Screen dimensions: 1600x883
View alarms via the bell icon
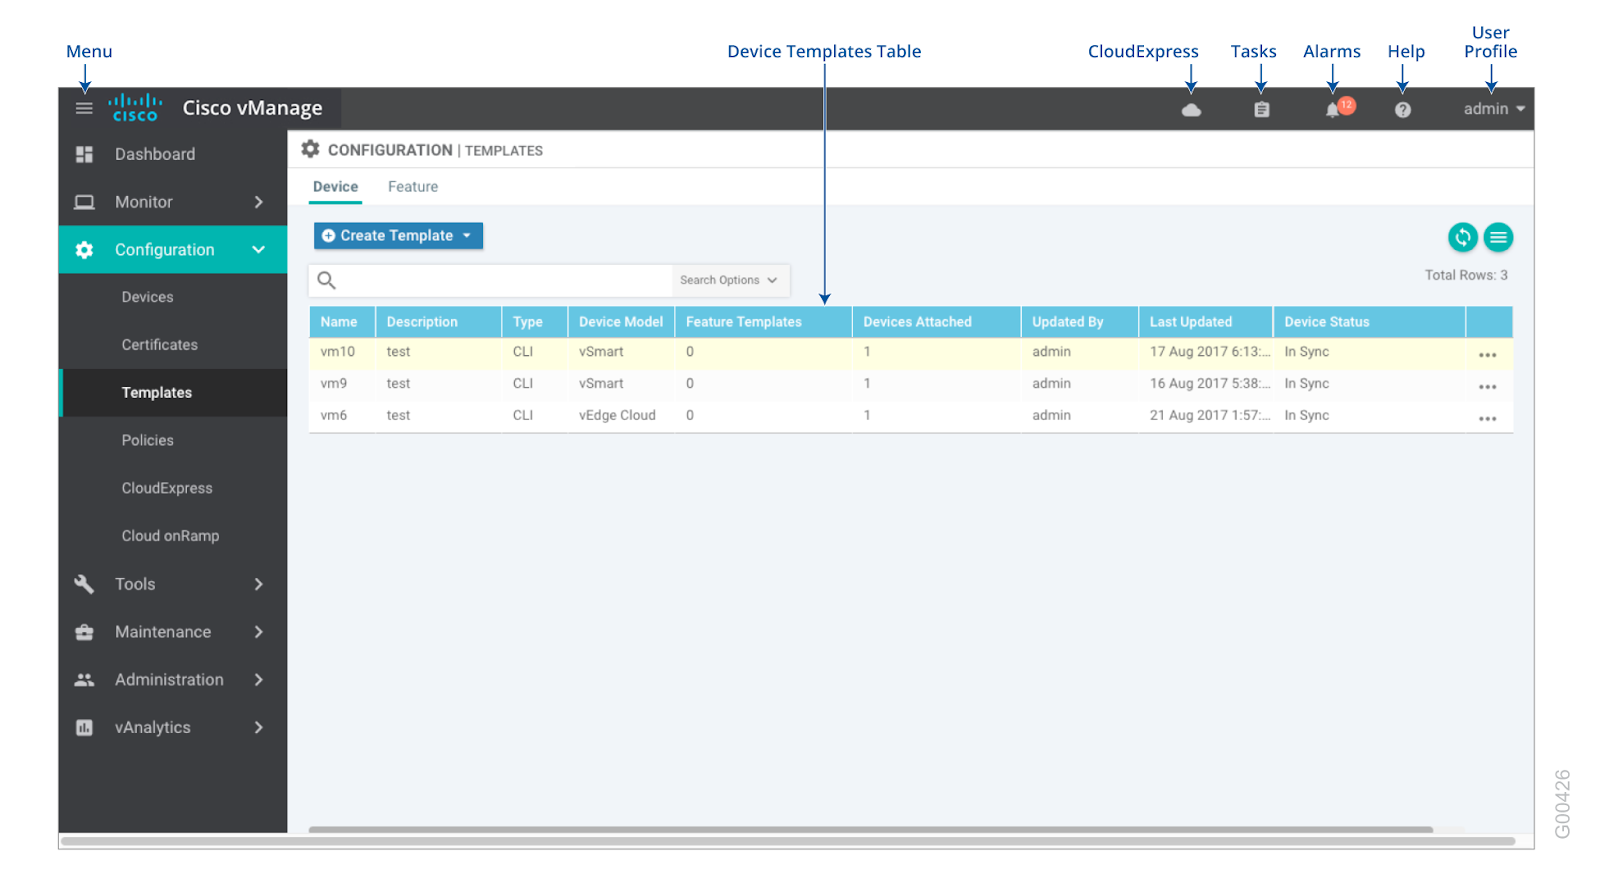[x=1333, y=110]
